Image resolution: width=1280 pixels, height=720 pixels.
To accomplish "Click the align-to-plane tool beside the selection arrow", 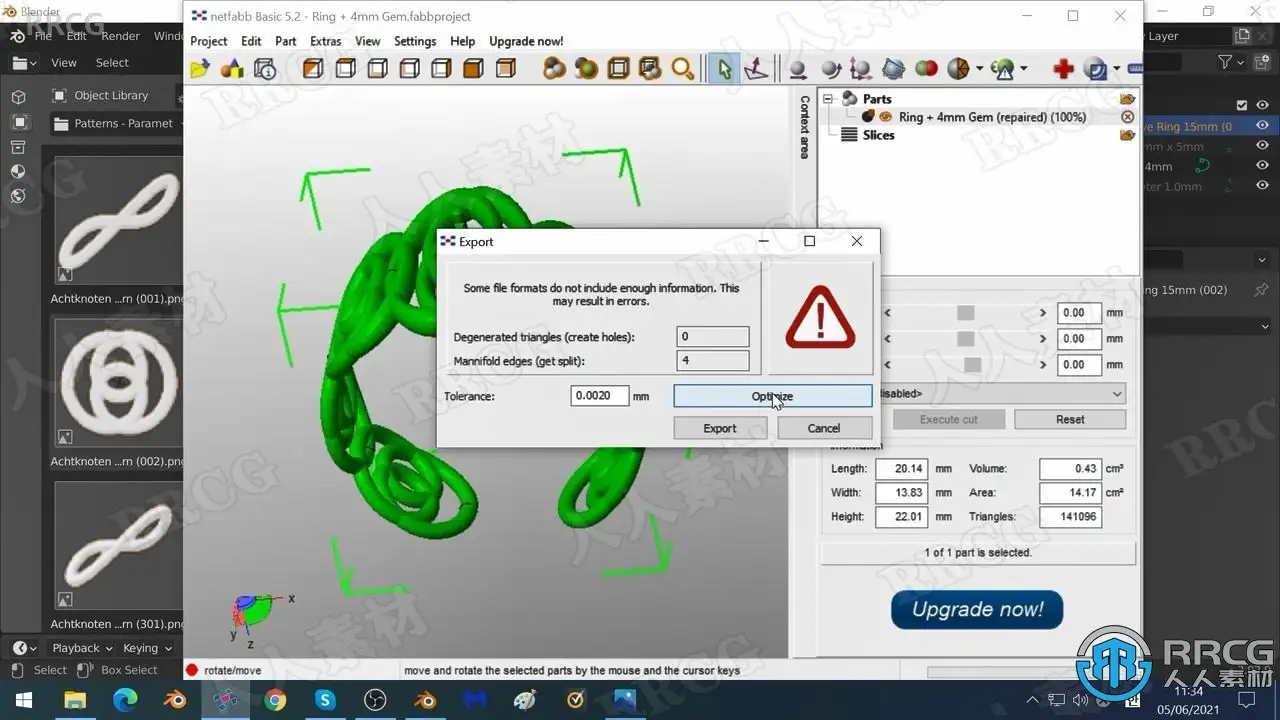I will click(757, 69).
